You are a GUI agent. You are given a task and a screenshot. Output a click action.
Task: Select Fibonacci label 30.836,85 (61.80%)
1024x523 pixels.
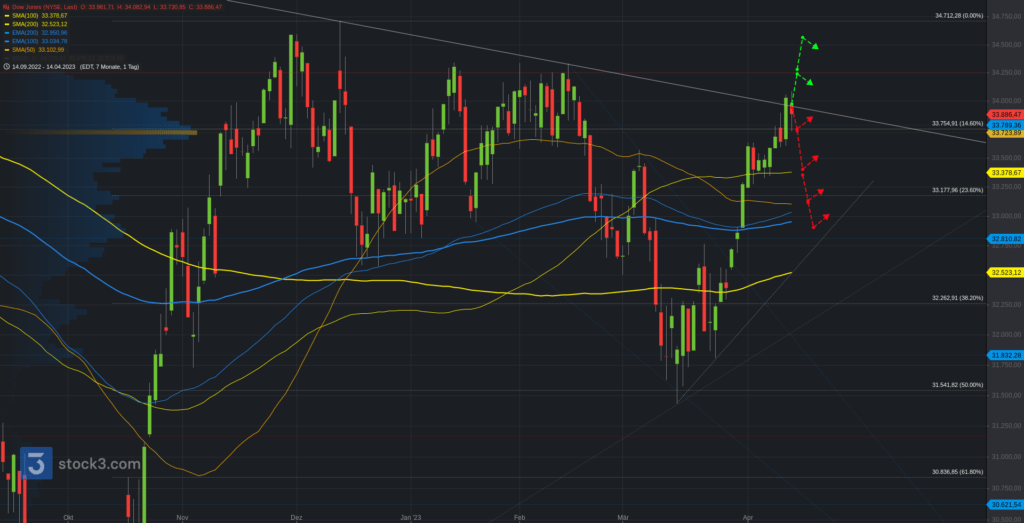(957, 471)
